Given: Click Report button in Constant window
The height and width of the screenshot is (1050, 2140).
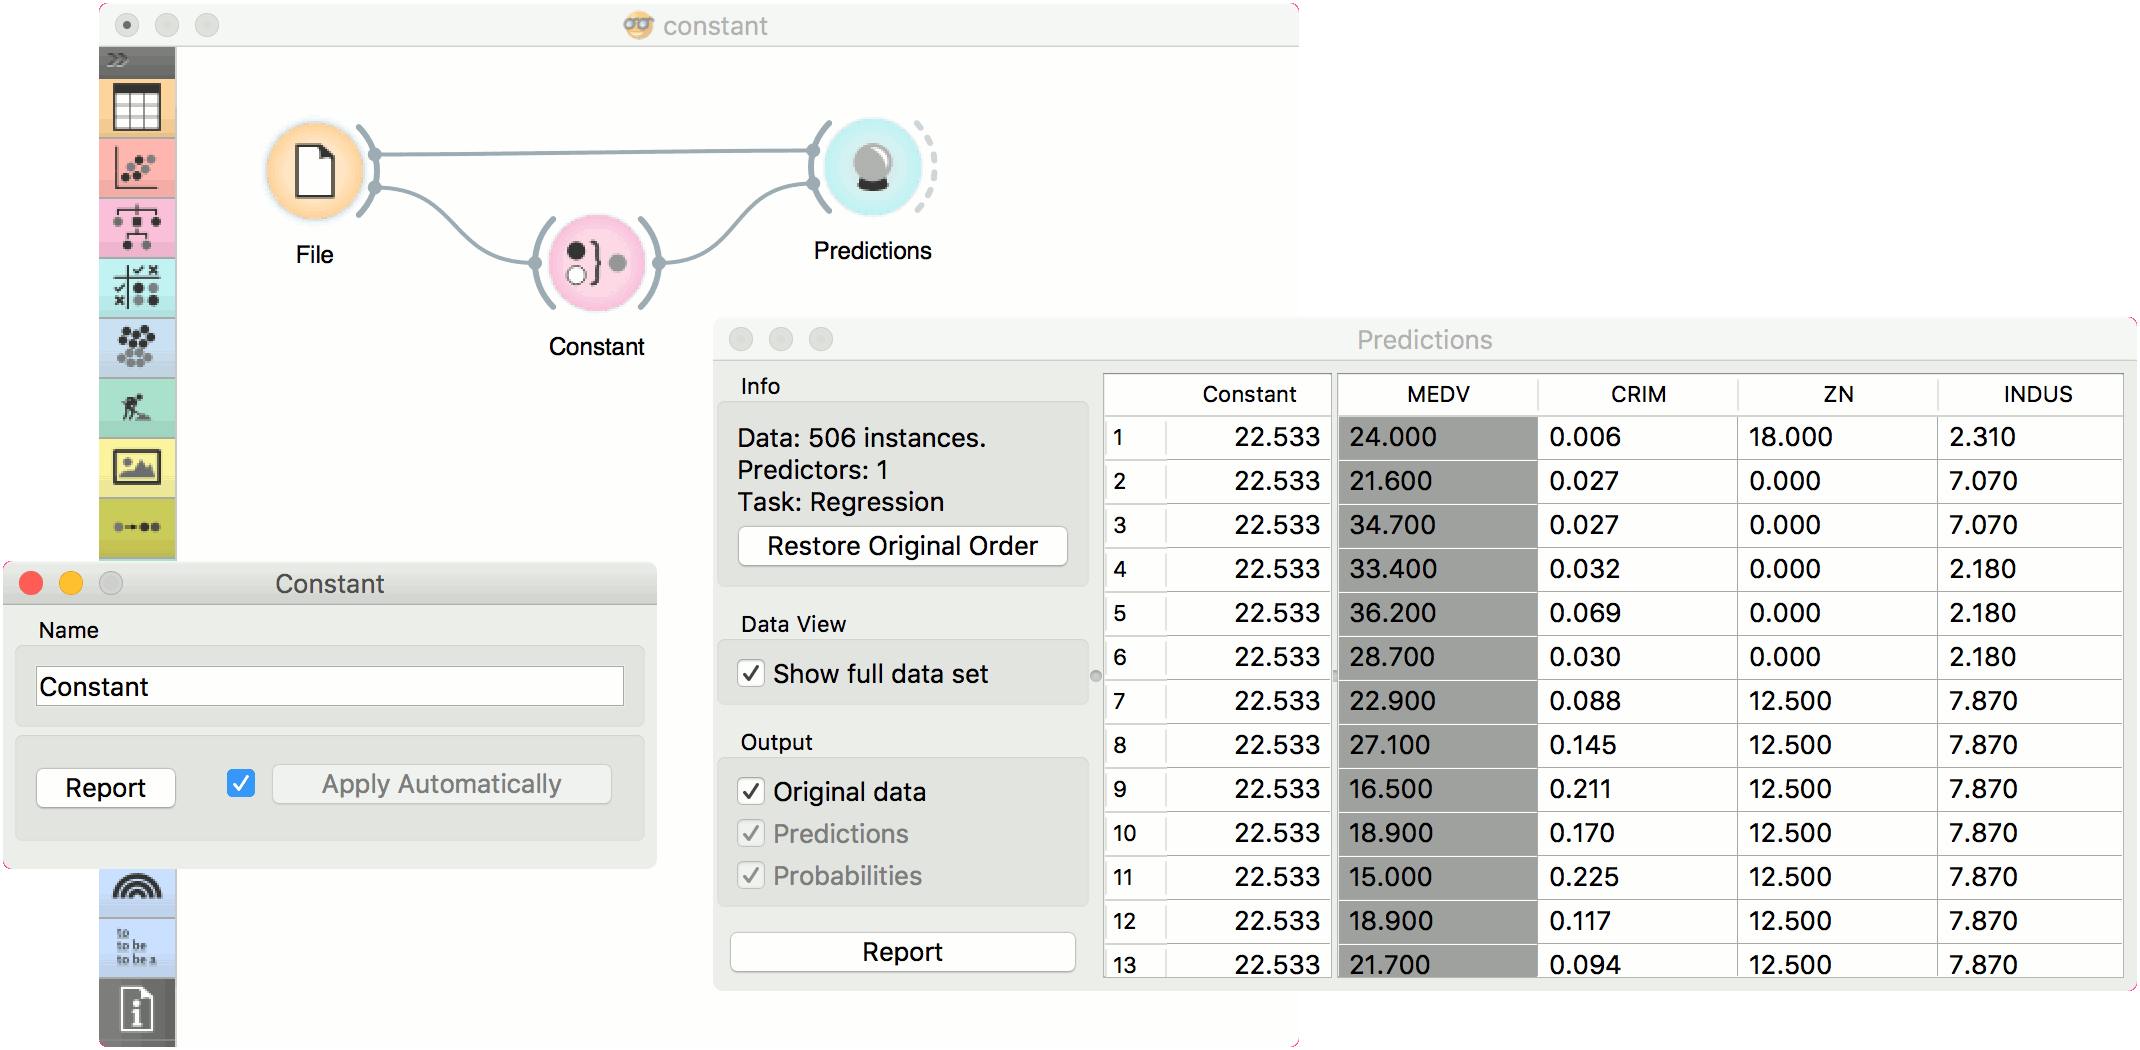Looking at the screenshot, I should [106, 788].
